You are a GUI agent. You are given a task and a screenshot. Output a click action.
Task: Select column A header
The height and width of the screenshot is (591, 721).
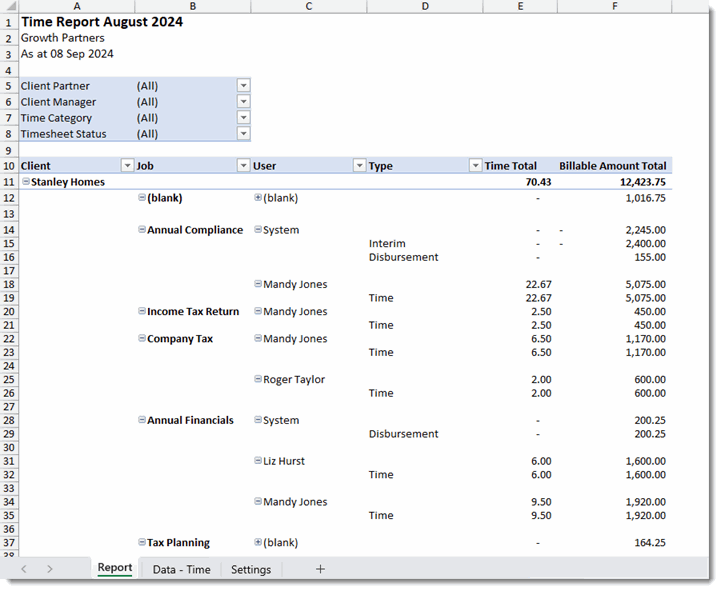coord(77,6)
